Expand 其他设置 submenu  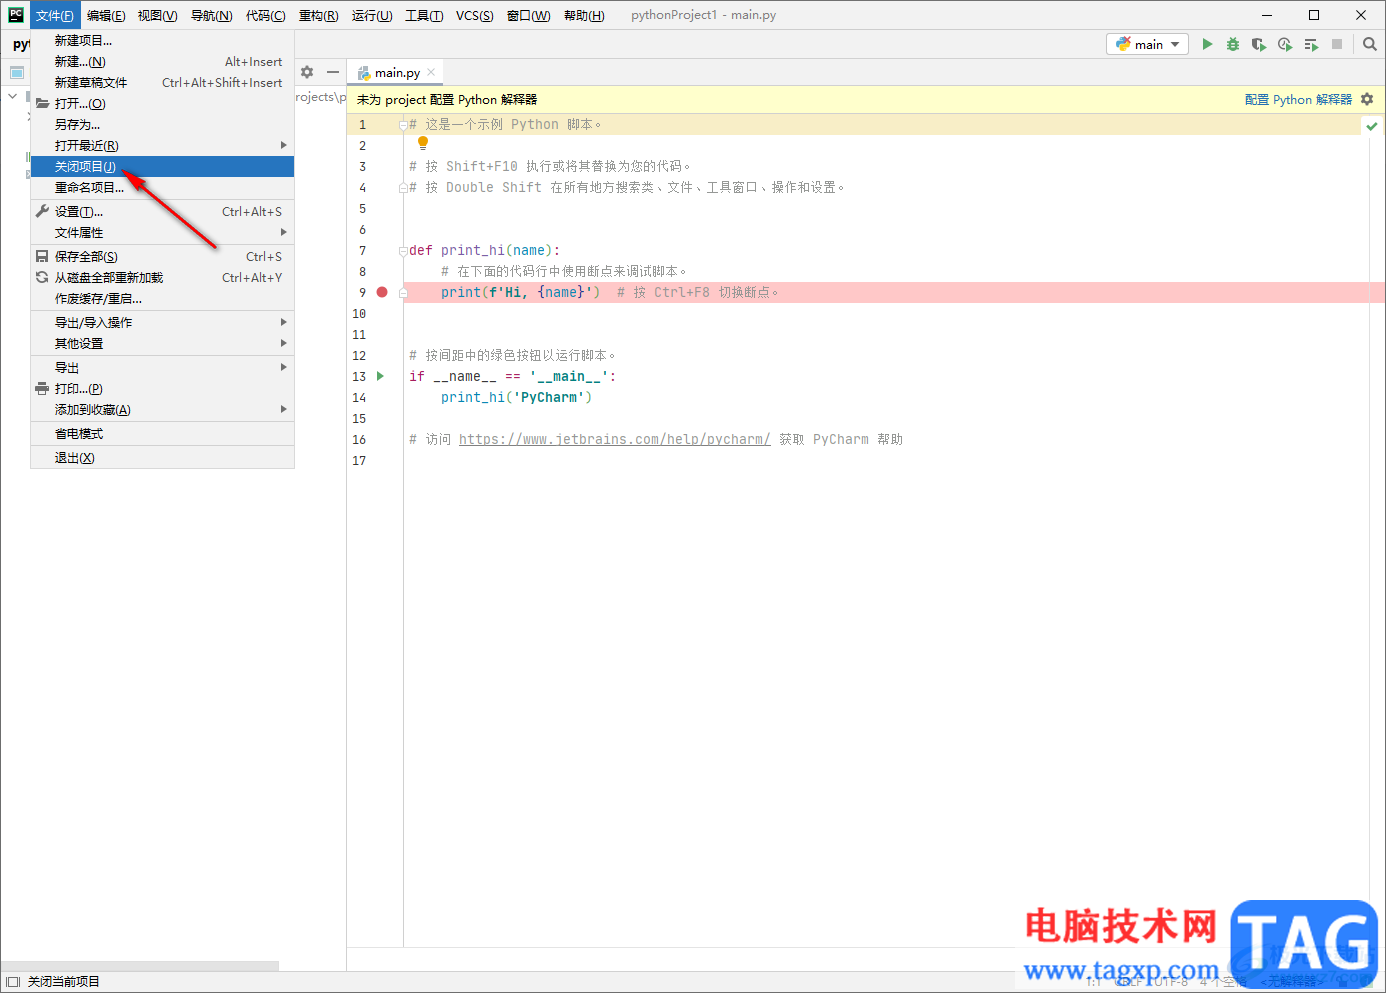[162, 343]
